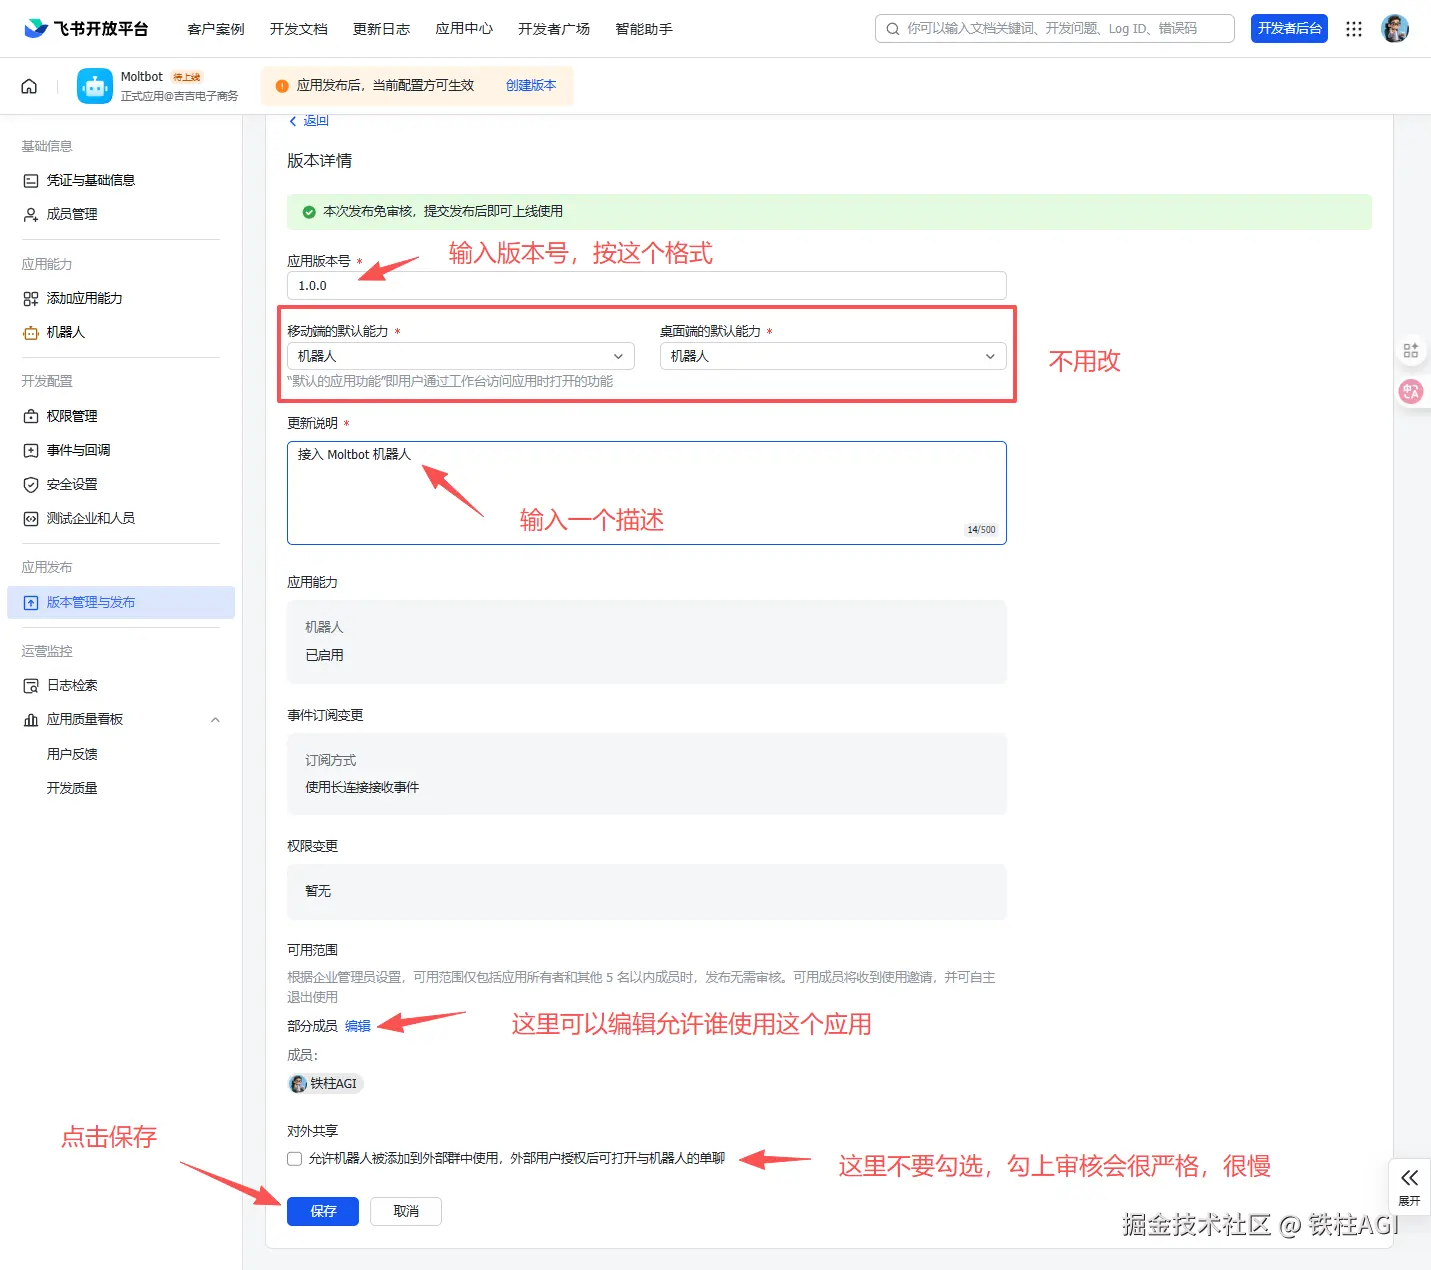Open 桌面端的默认能力 dropdown
Screen dimensions: 1431x1270
833,356
